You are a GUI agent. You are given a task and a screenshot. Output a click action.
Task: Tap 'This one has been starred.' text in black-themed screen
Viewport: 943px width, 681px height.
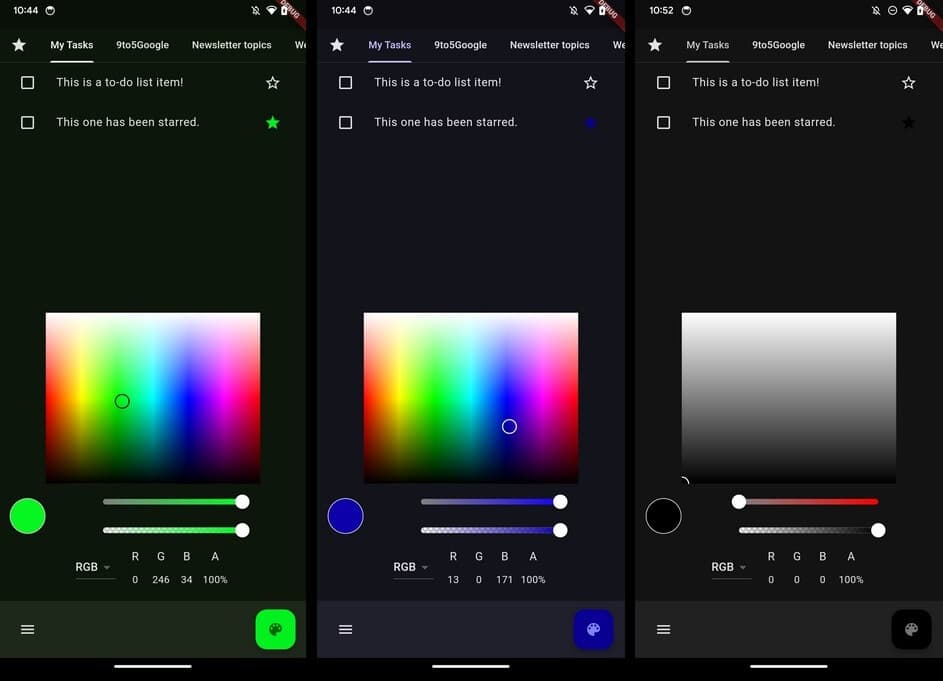point(763,122)
